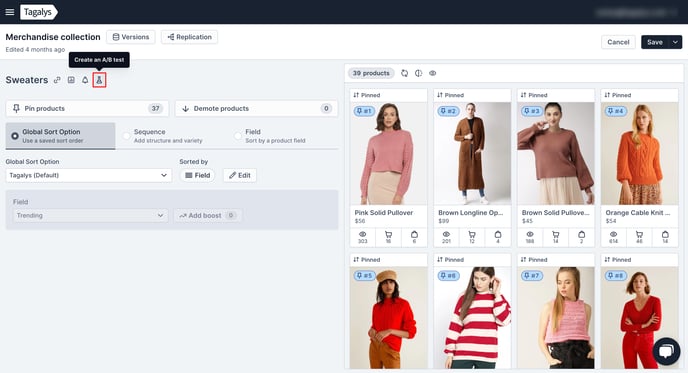Screen dimensions: 688x373
Task: Select the Global Sort Option radio
Action: coord(15,136)
